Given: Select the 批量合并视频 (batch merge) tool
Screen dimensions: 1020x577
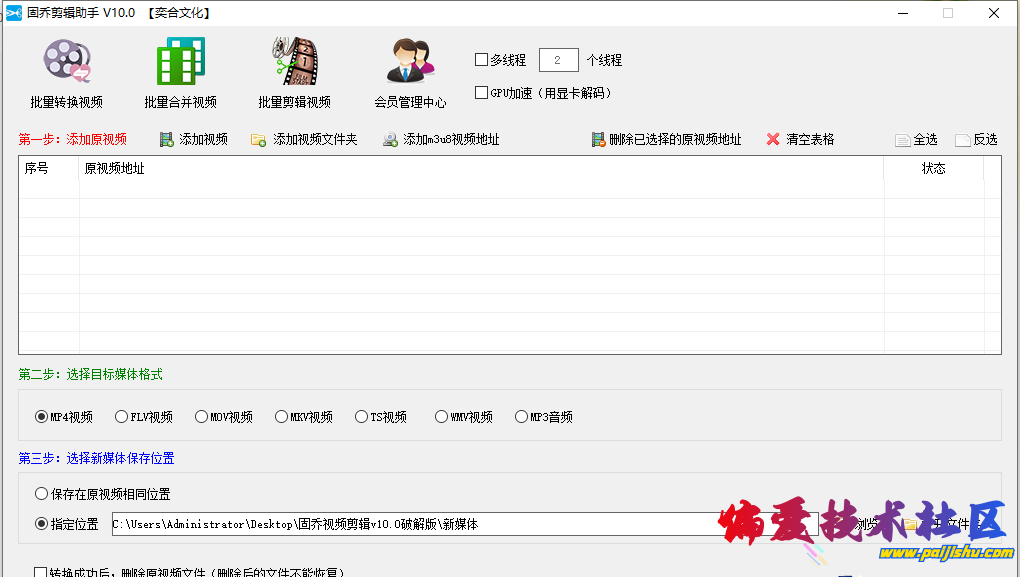Looking at the screenshot, I should [180, 70].
